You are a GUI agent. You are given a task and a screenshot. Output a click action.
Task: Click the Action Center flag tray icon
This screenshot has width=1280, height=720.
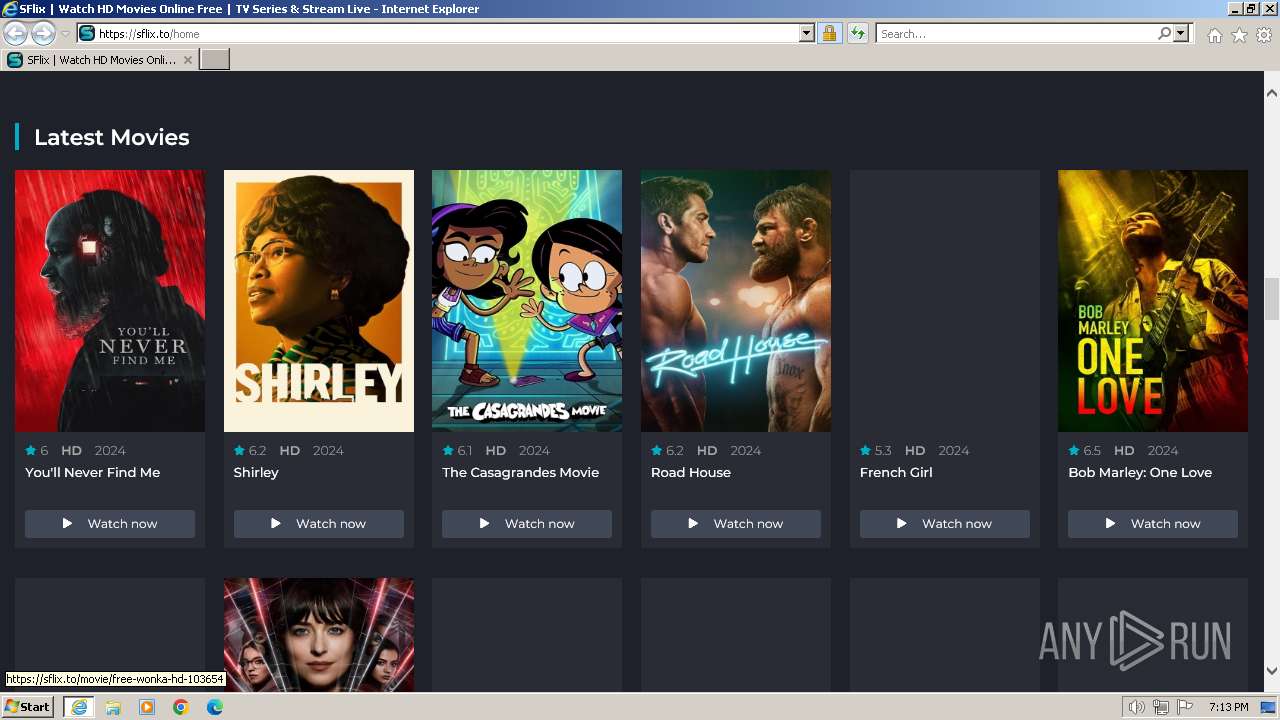[x=1185, y=707]
